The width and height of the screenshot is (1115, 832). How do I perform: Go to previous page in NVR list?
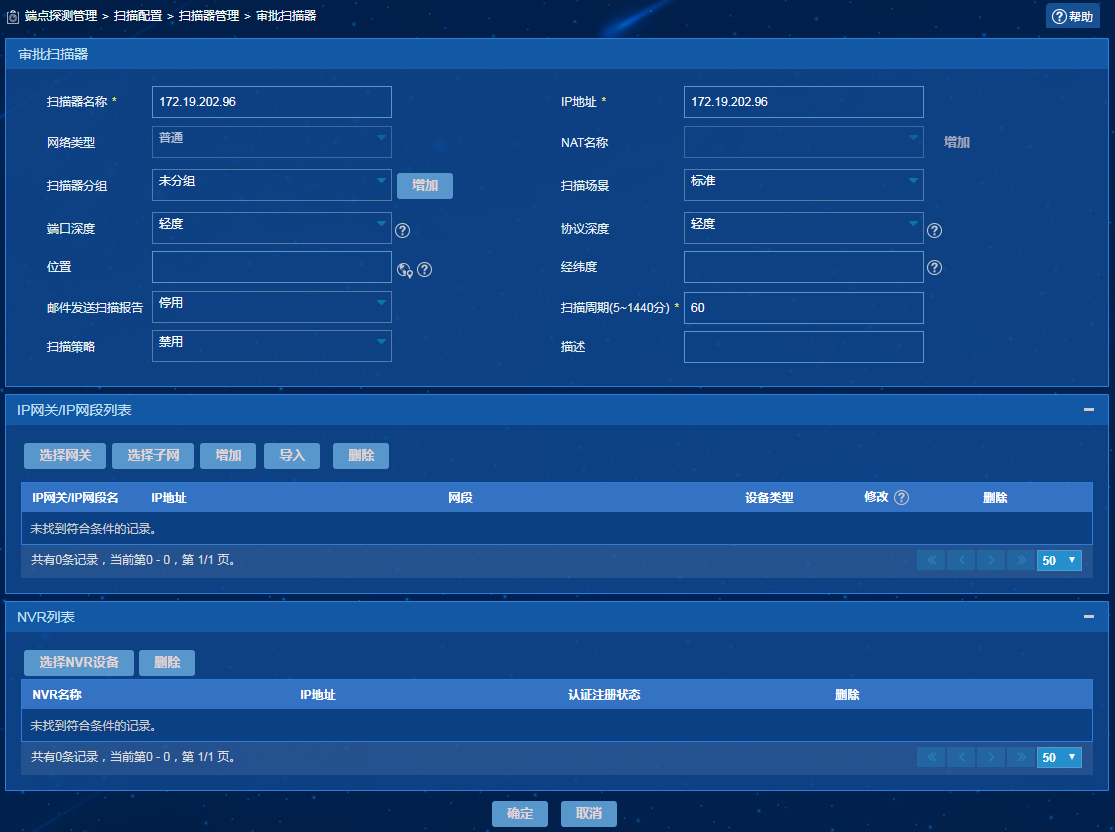961,757
